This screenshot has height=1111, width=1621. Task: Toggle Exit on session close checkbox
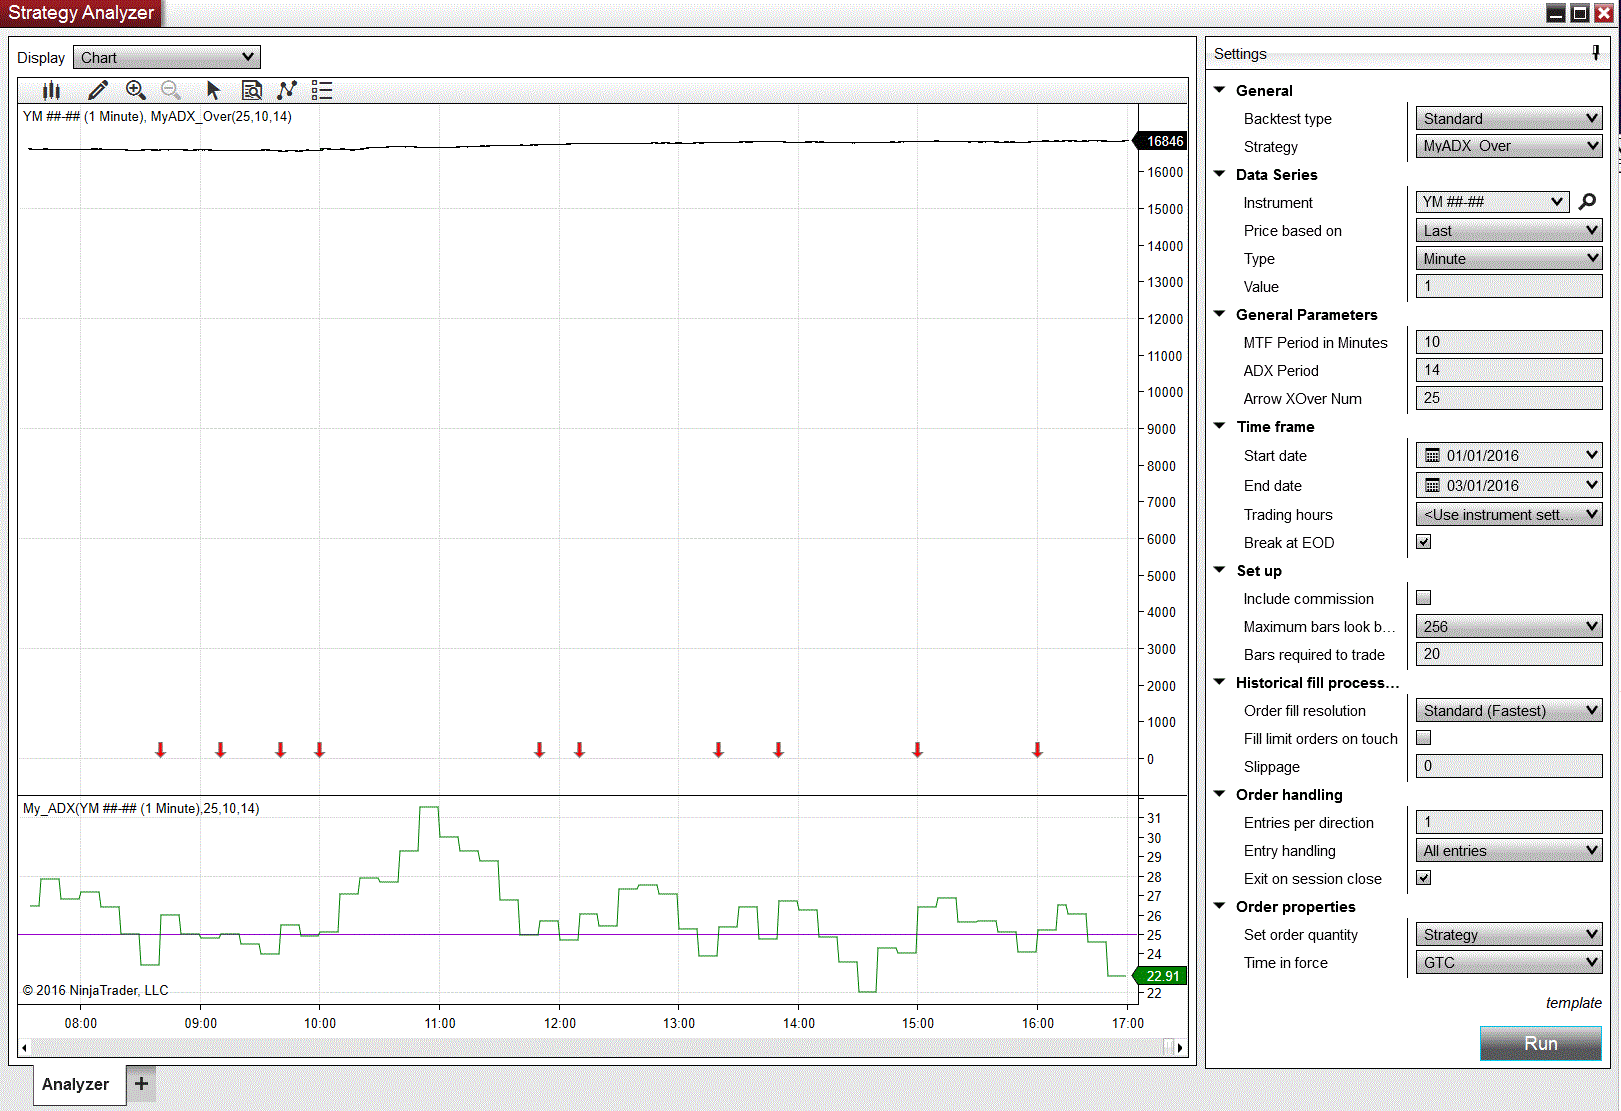click(1424, 878)
